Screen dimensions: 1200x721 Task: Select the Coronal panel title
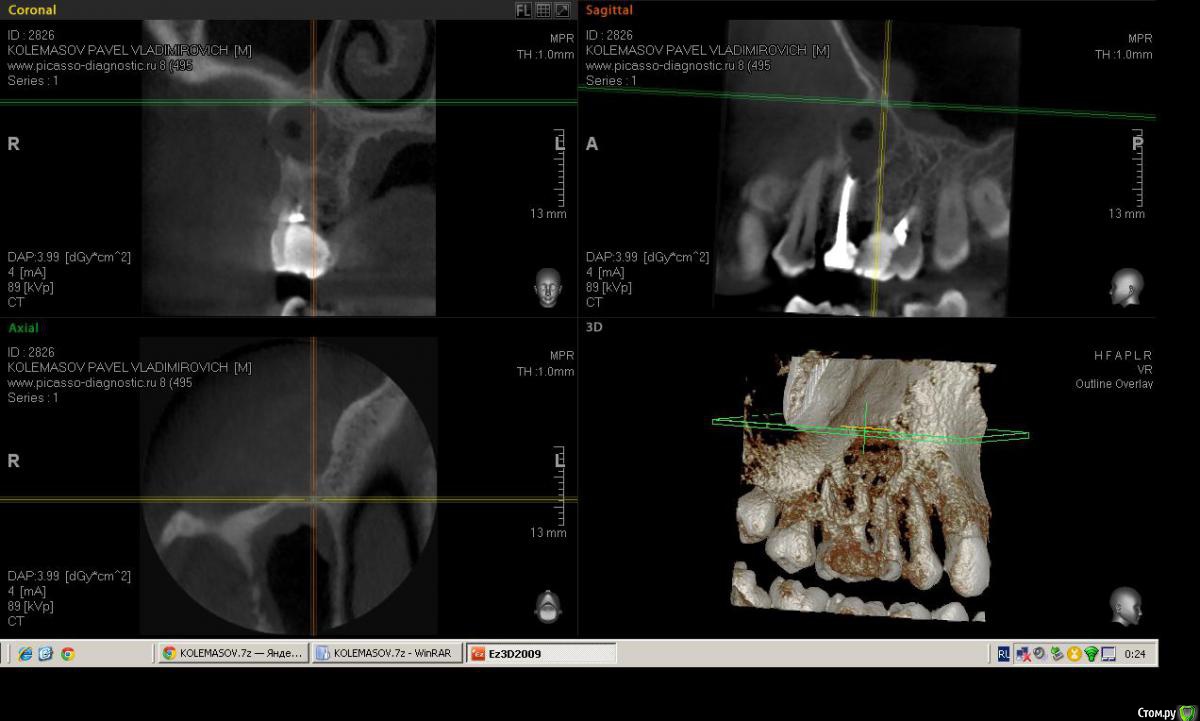[32, 10]
